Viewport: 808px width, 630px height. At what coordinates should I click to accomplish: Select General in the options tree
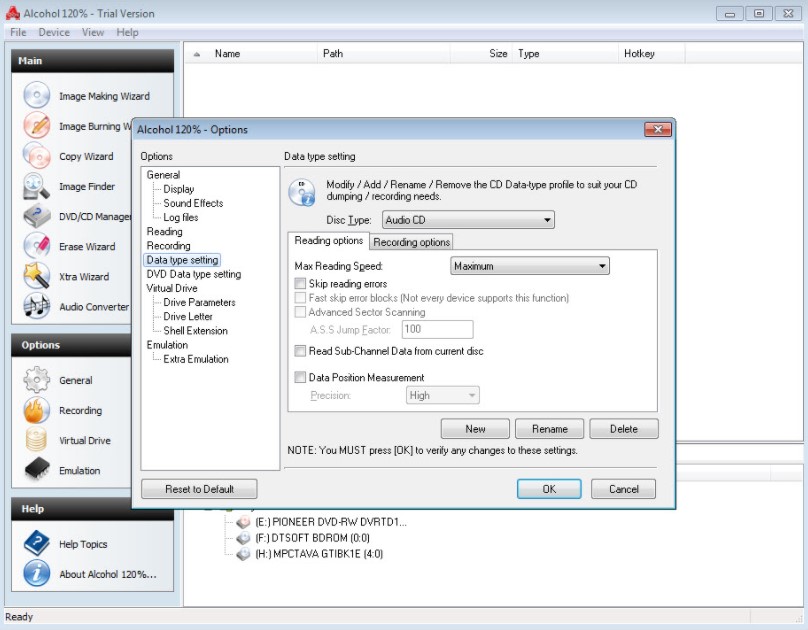click(x=163, y=175)
